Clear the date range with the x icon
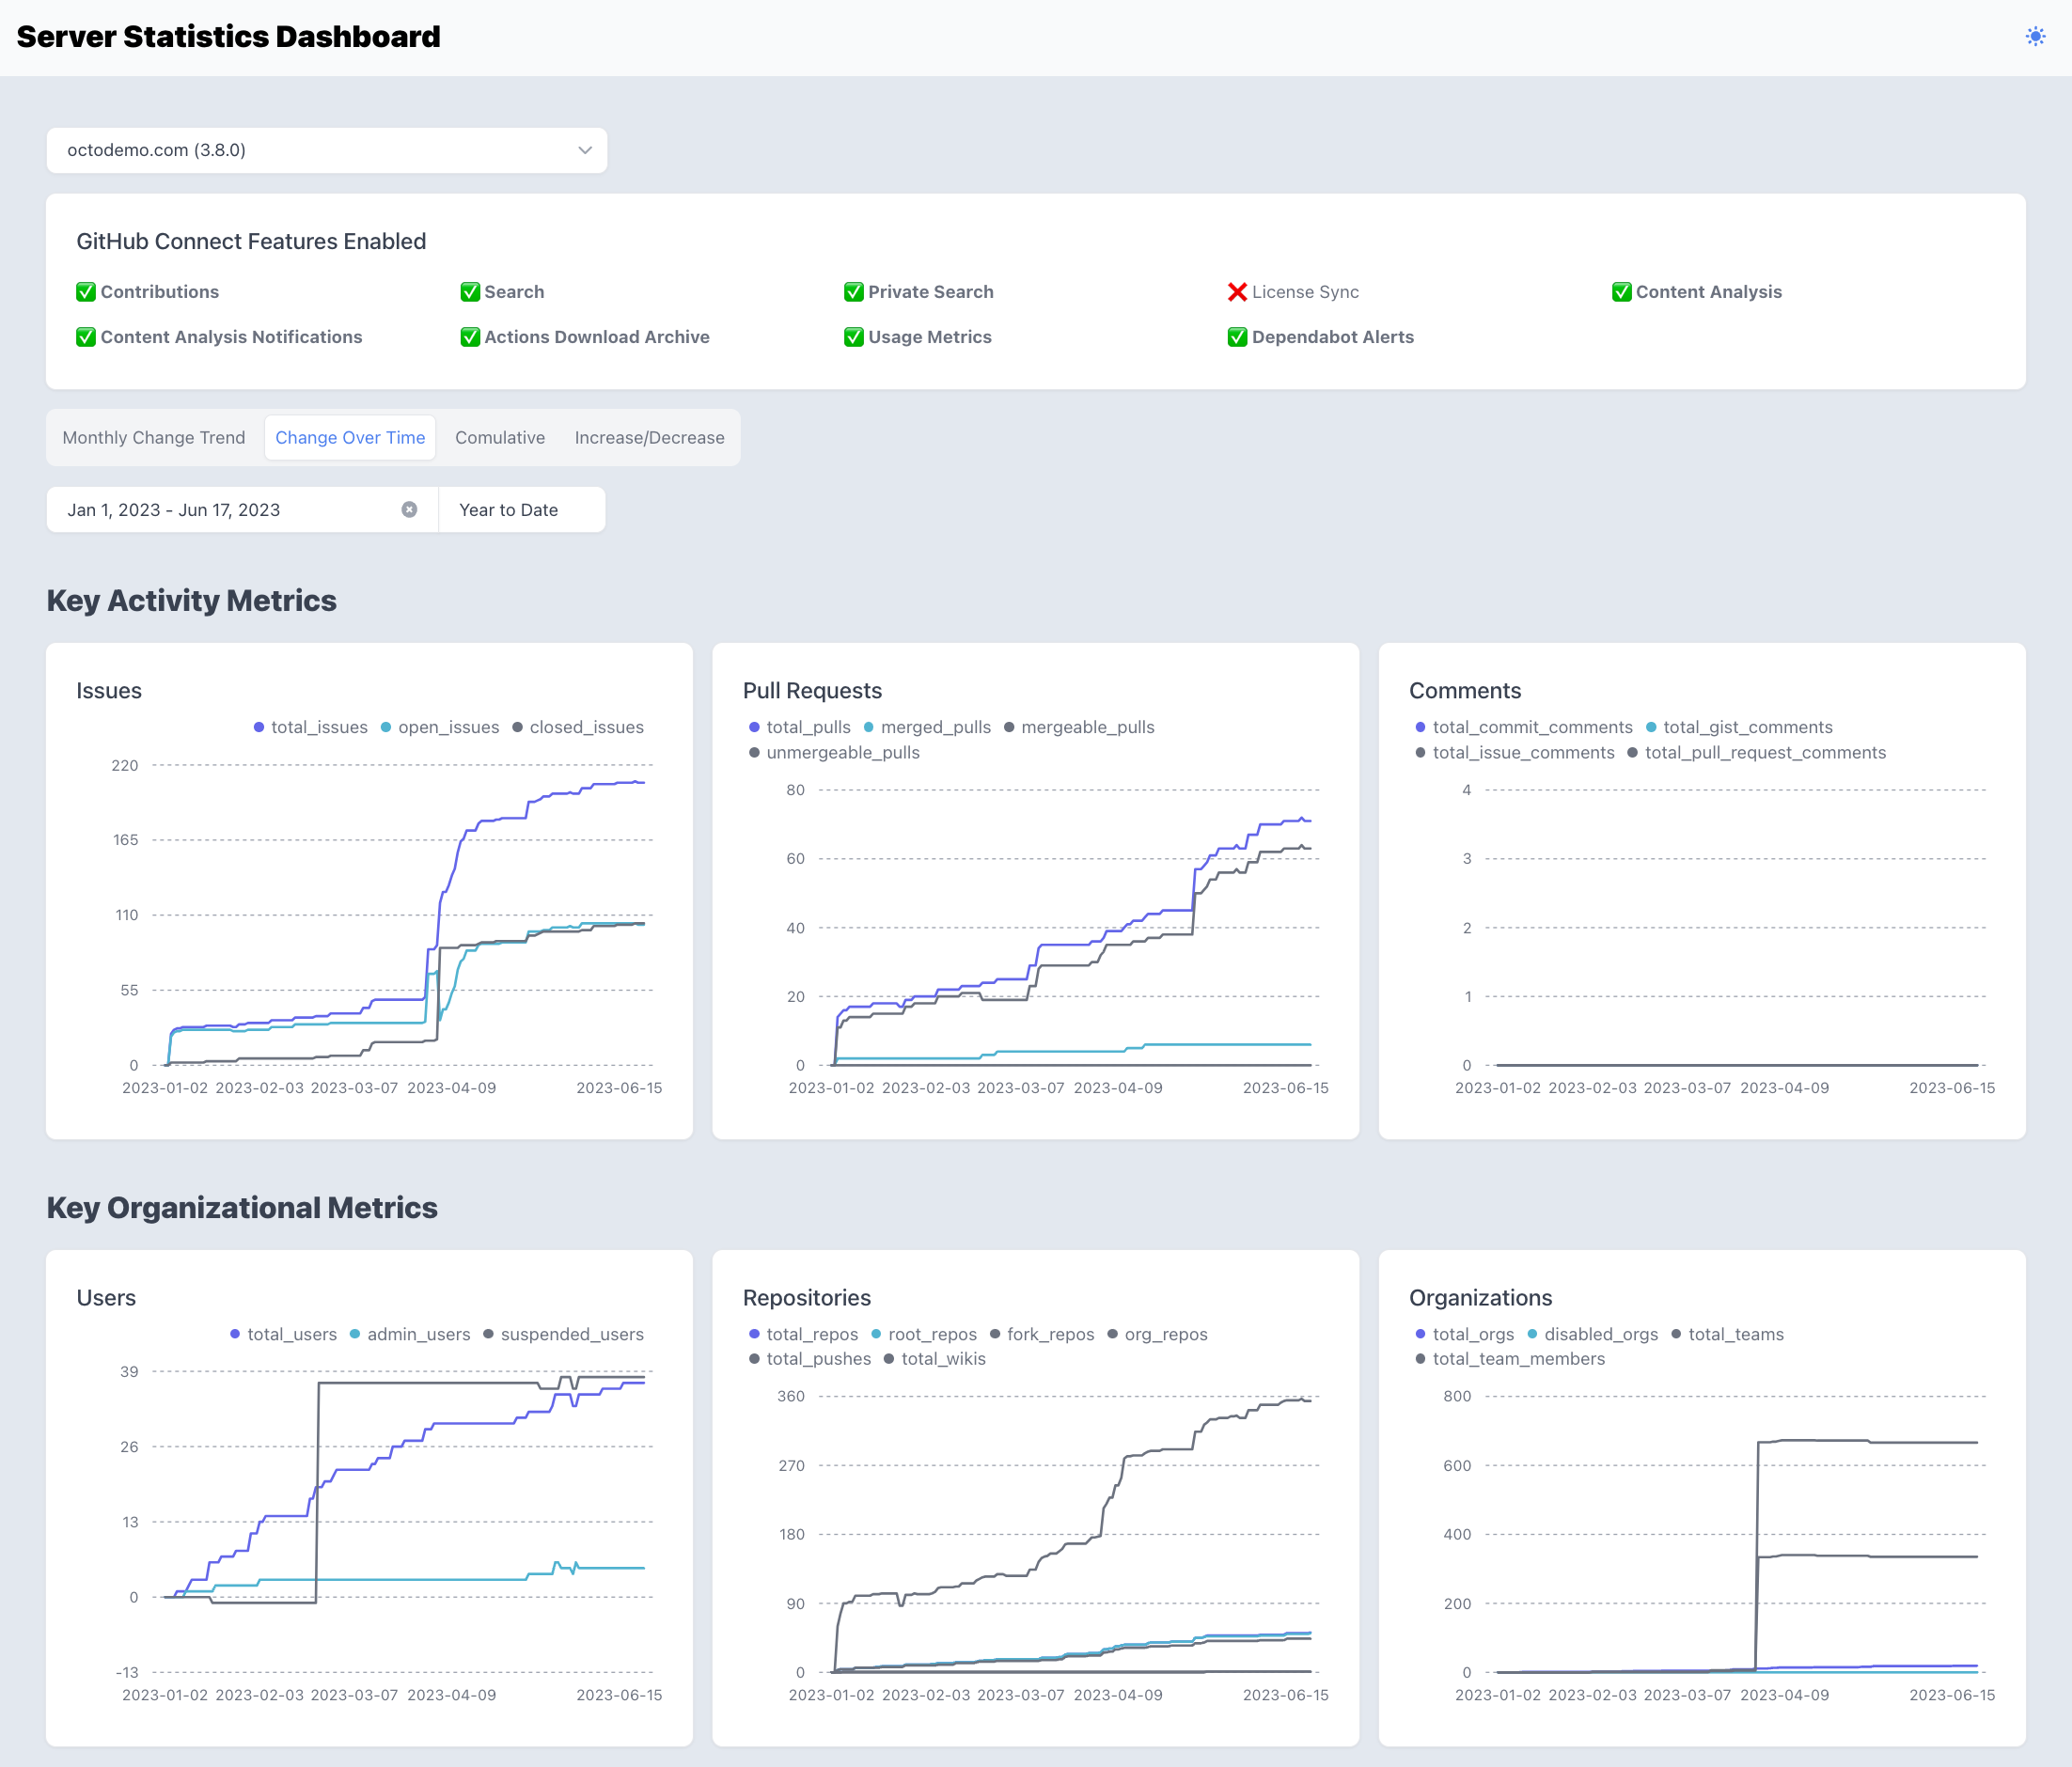The height and width of the screenshot is (1767, 2072). (409, 510)
